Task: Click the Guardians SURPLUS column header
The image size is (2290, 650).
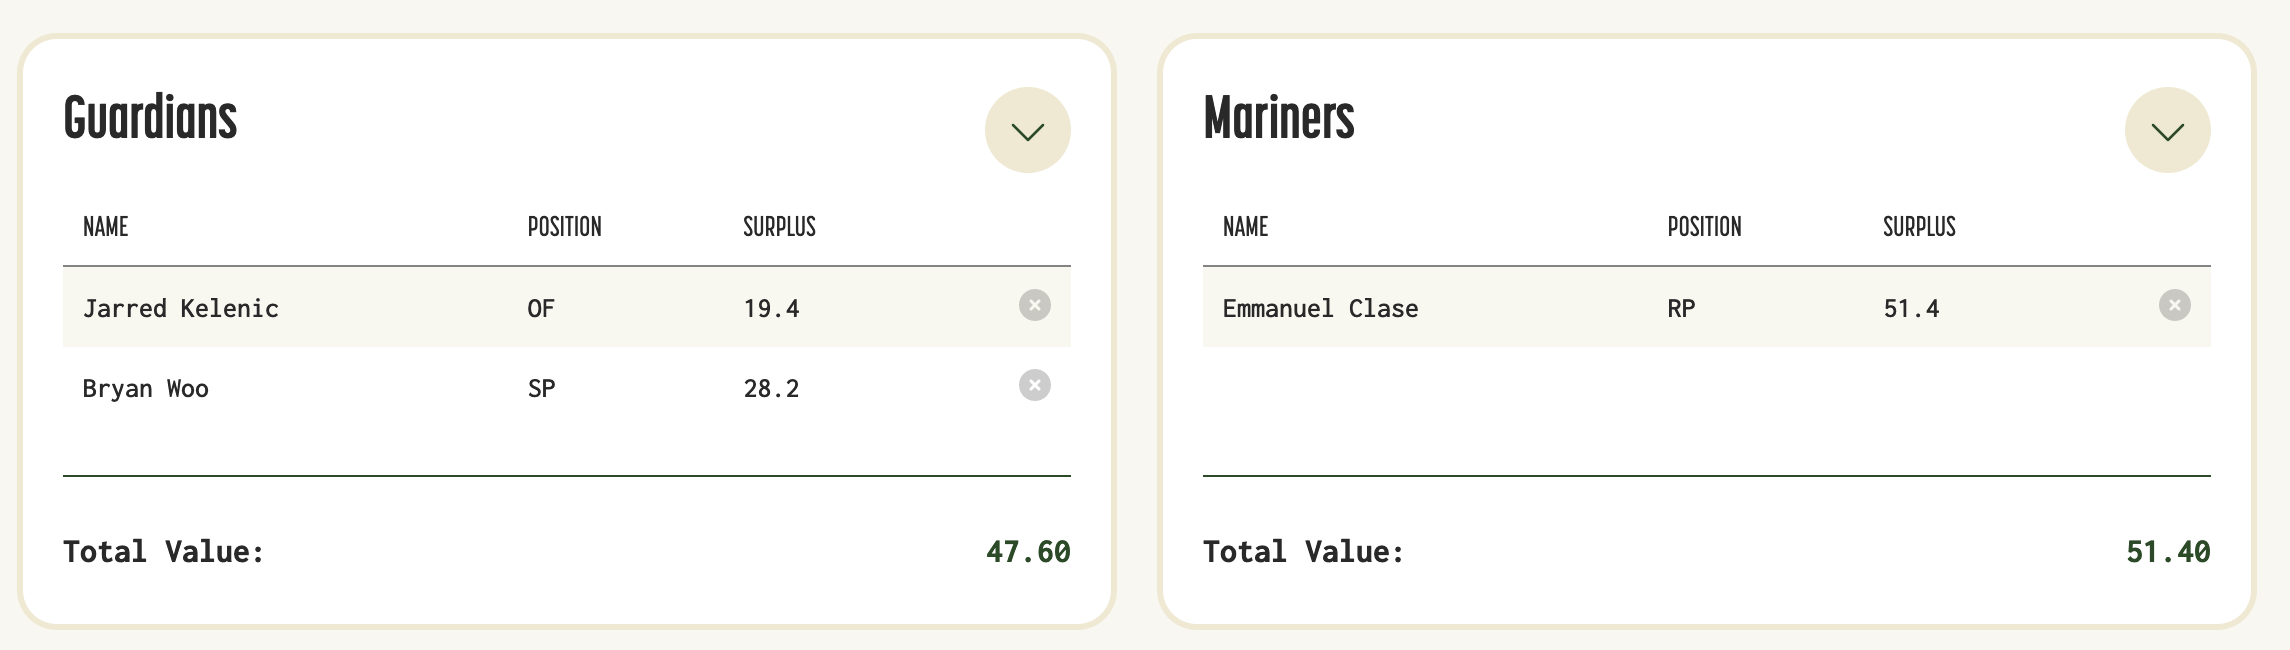Action: coord(779,227)
